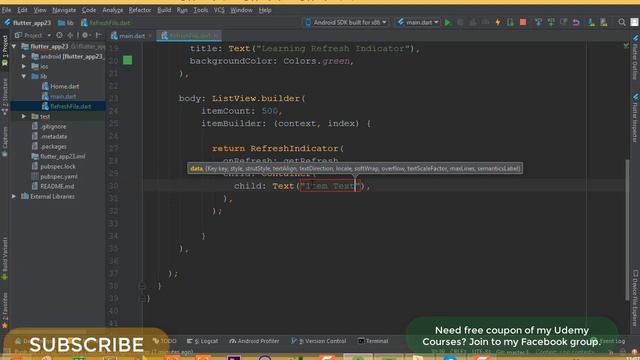Expand the test folder in tree
The image size is (640, 360).
[24, 116]
